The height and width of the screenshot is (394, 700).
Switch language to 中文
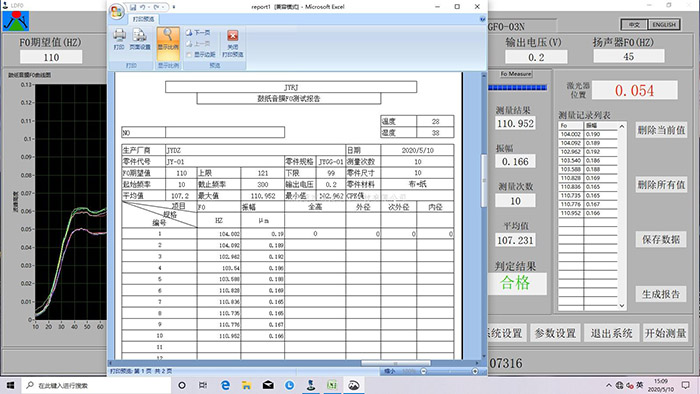[x=634, y=25]
